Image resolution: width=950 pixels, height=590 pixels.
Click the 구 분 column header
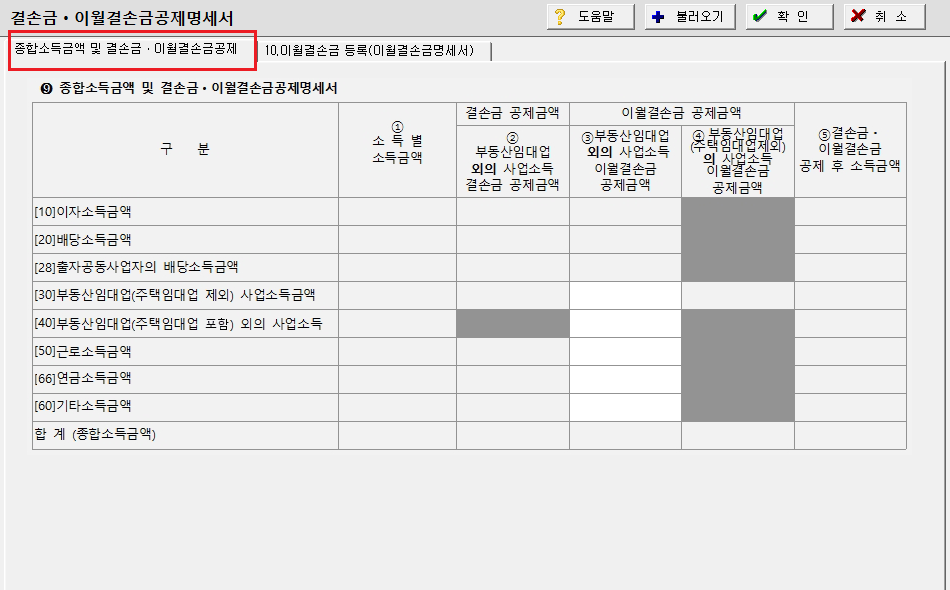[x=185, y=150]
